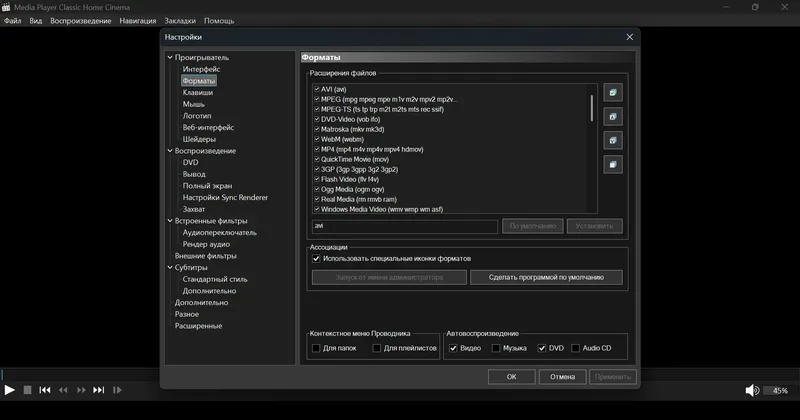Click the Stop playback icon
Viewport: 800px width, 420px height.
[28, 390]
